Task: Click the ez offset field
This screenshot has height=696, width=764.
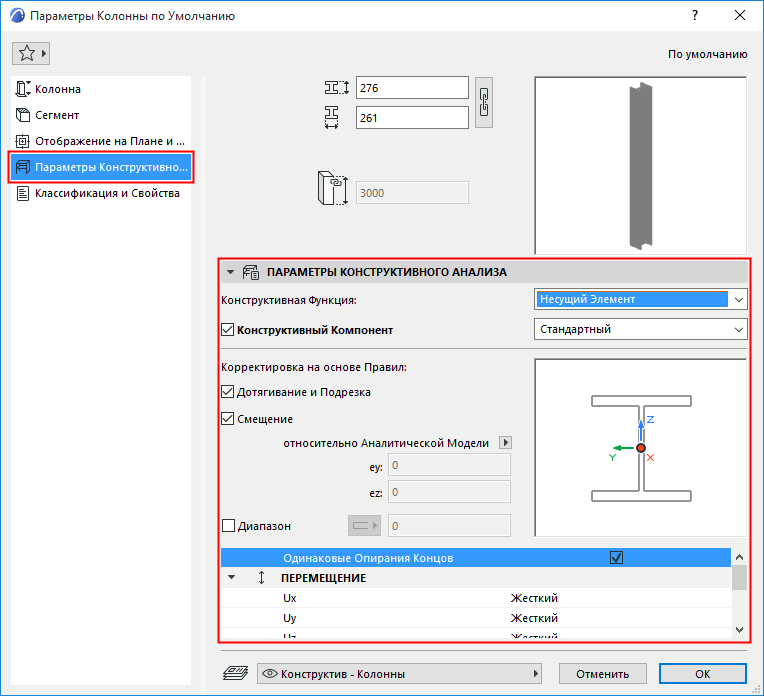Action: tap(449, 492)
